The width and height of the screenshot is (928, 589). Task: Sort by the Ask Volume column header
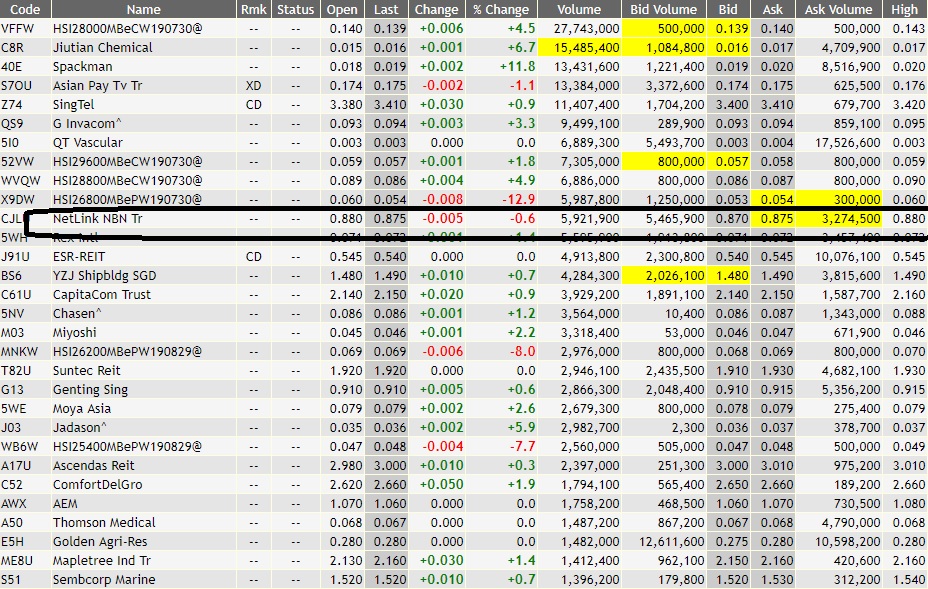click(x=838, y=9)
